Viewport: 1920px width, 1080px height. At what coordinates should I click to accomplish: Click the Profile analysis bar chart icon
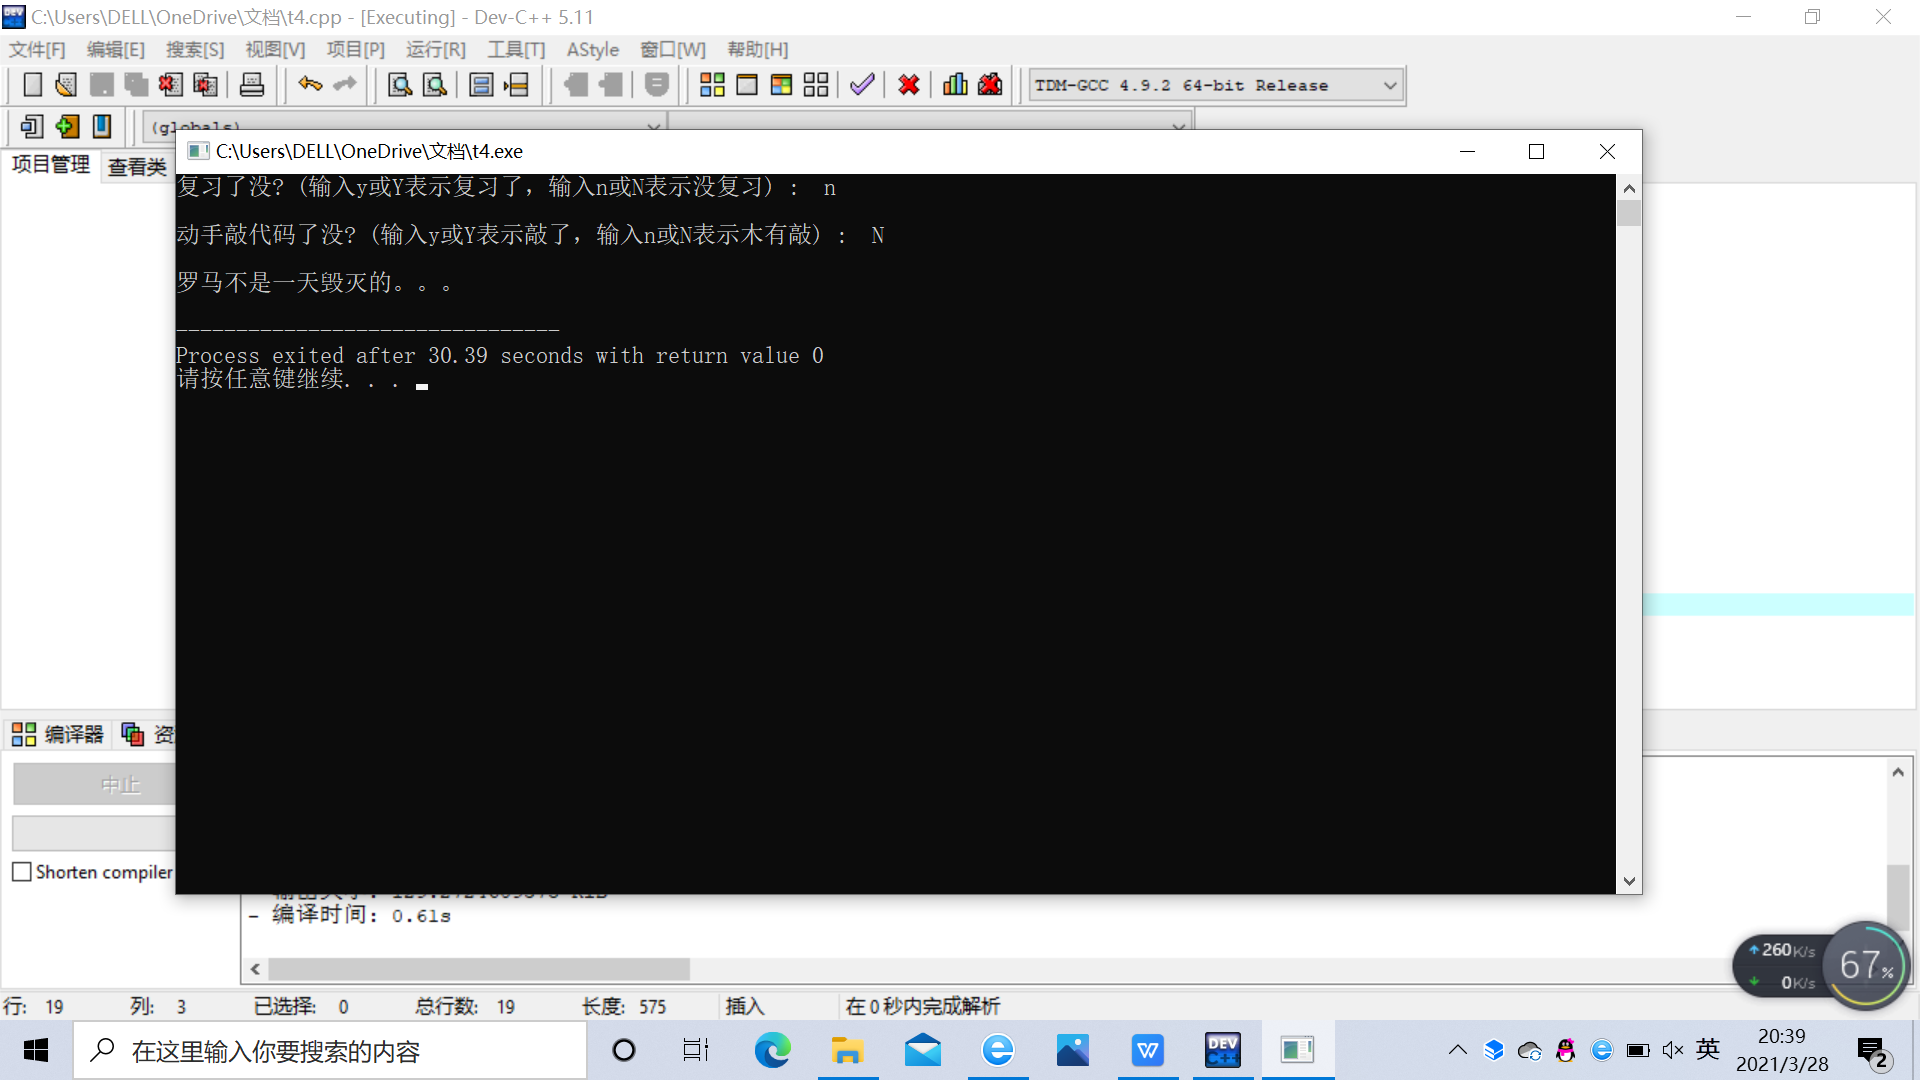tap(955, 85)
